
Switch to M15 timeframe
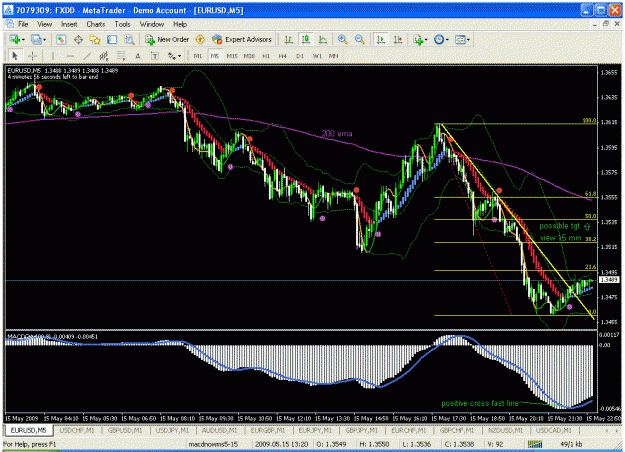232,56
